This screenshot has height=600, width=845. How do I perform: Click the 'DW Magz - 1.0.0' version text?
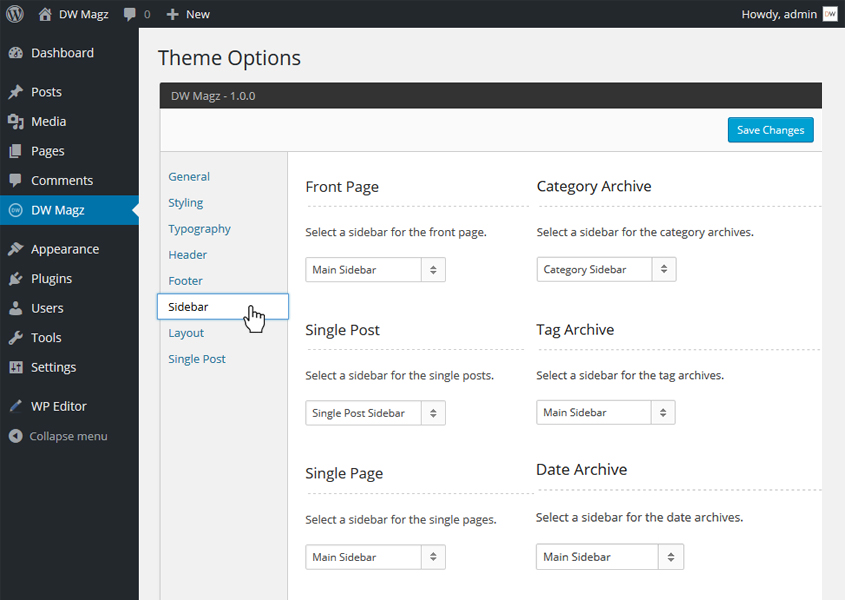[x=213, y=96]
